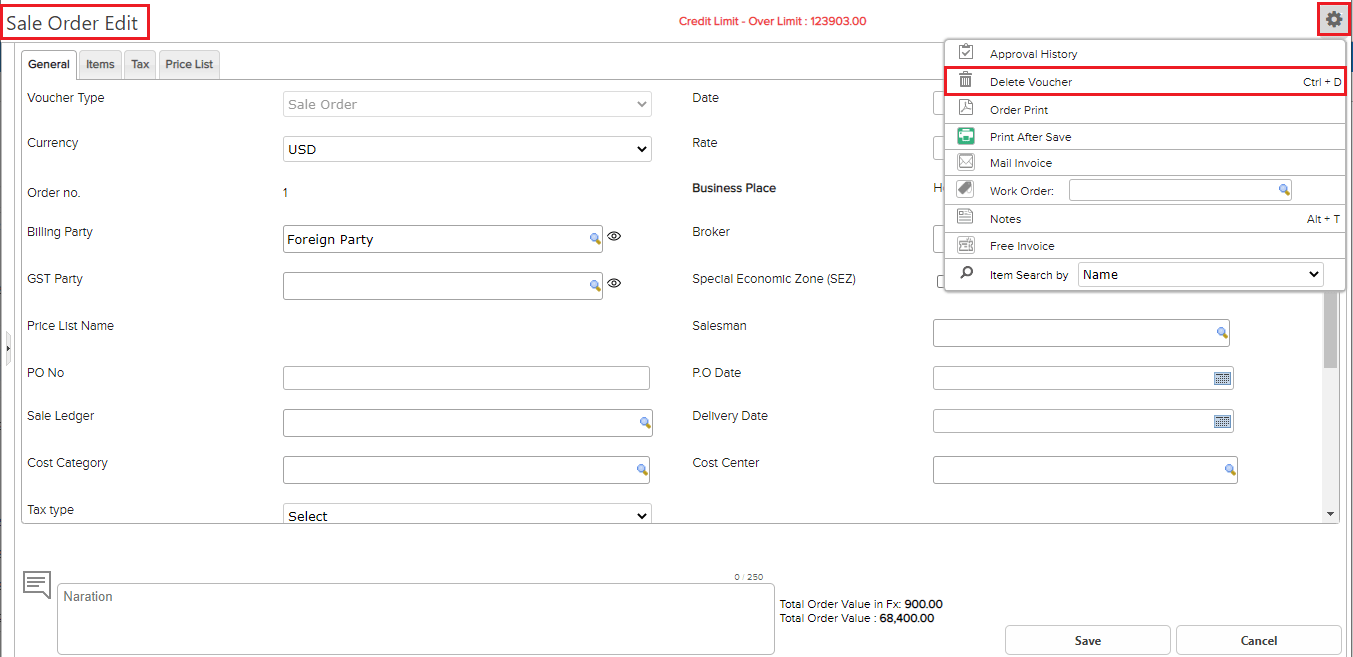
Task: Click the Cancel button
Action: pos(1258,641)
